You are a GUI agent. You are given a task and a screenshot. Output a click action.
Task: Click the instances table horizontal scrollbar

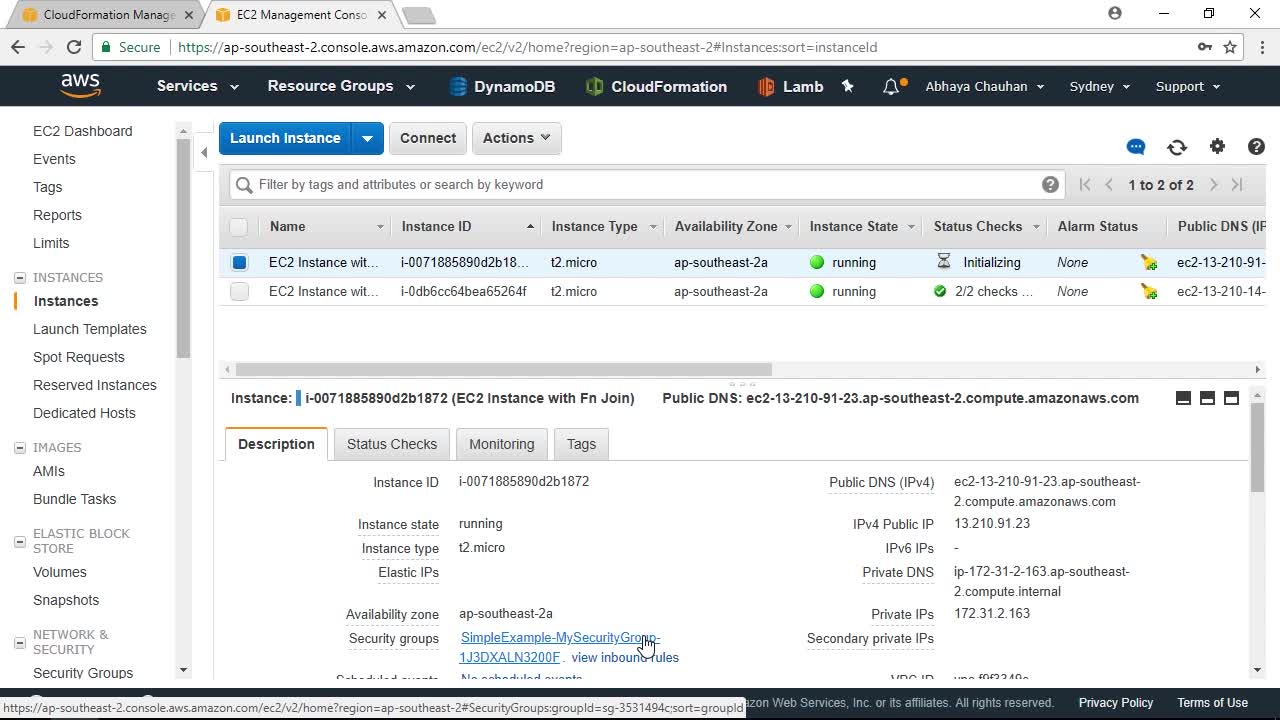click(x=504, y=369)
